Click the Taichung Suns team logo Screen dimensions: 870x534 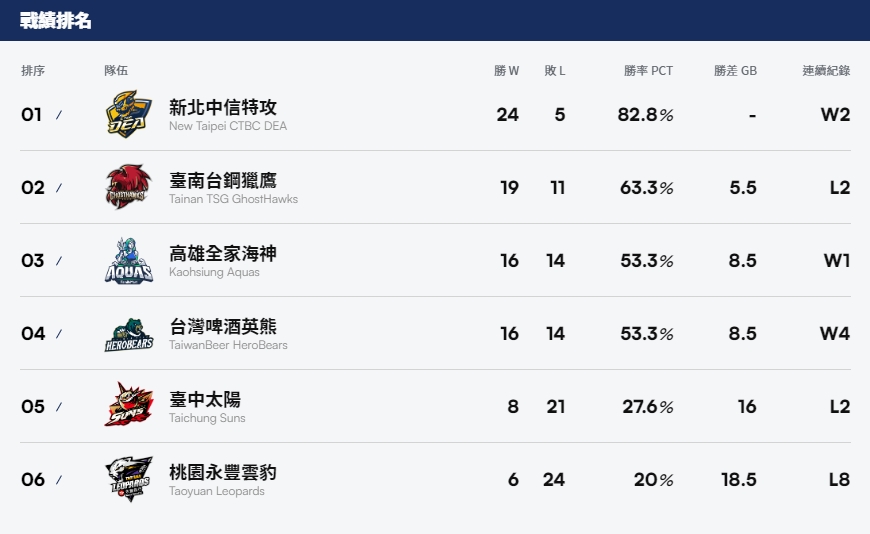[128, 406]
